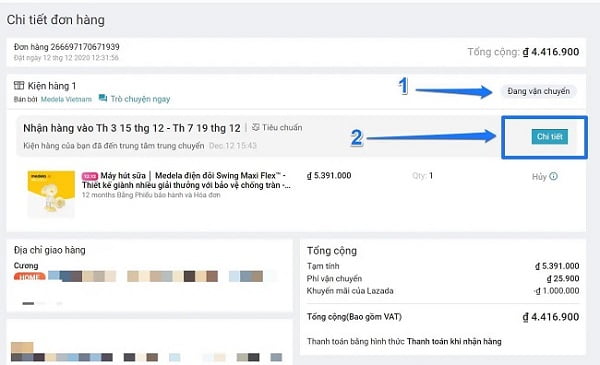Click the Hủy cancel text
The image size is (600, 365).
coord(539,177)
